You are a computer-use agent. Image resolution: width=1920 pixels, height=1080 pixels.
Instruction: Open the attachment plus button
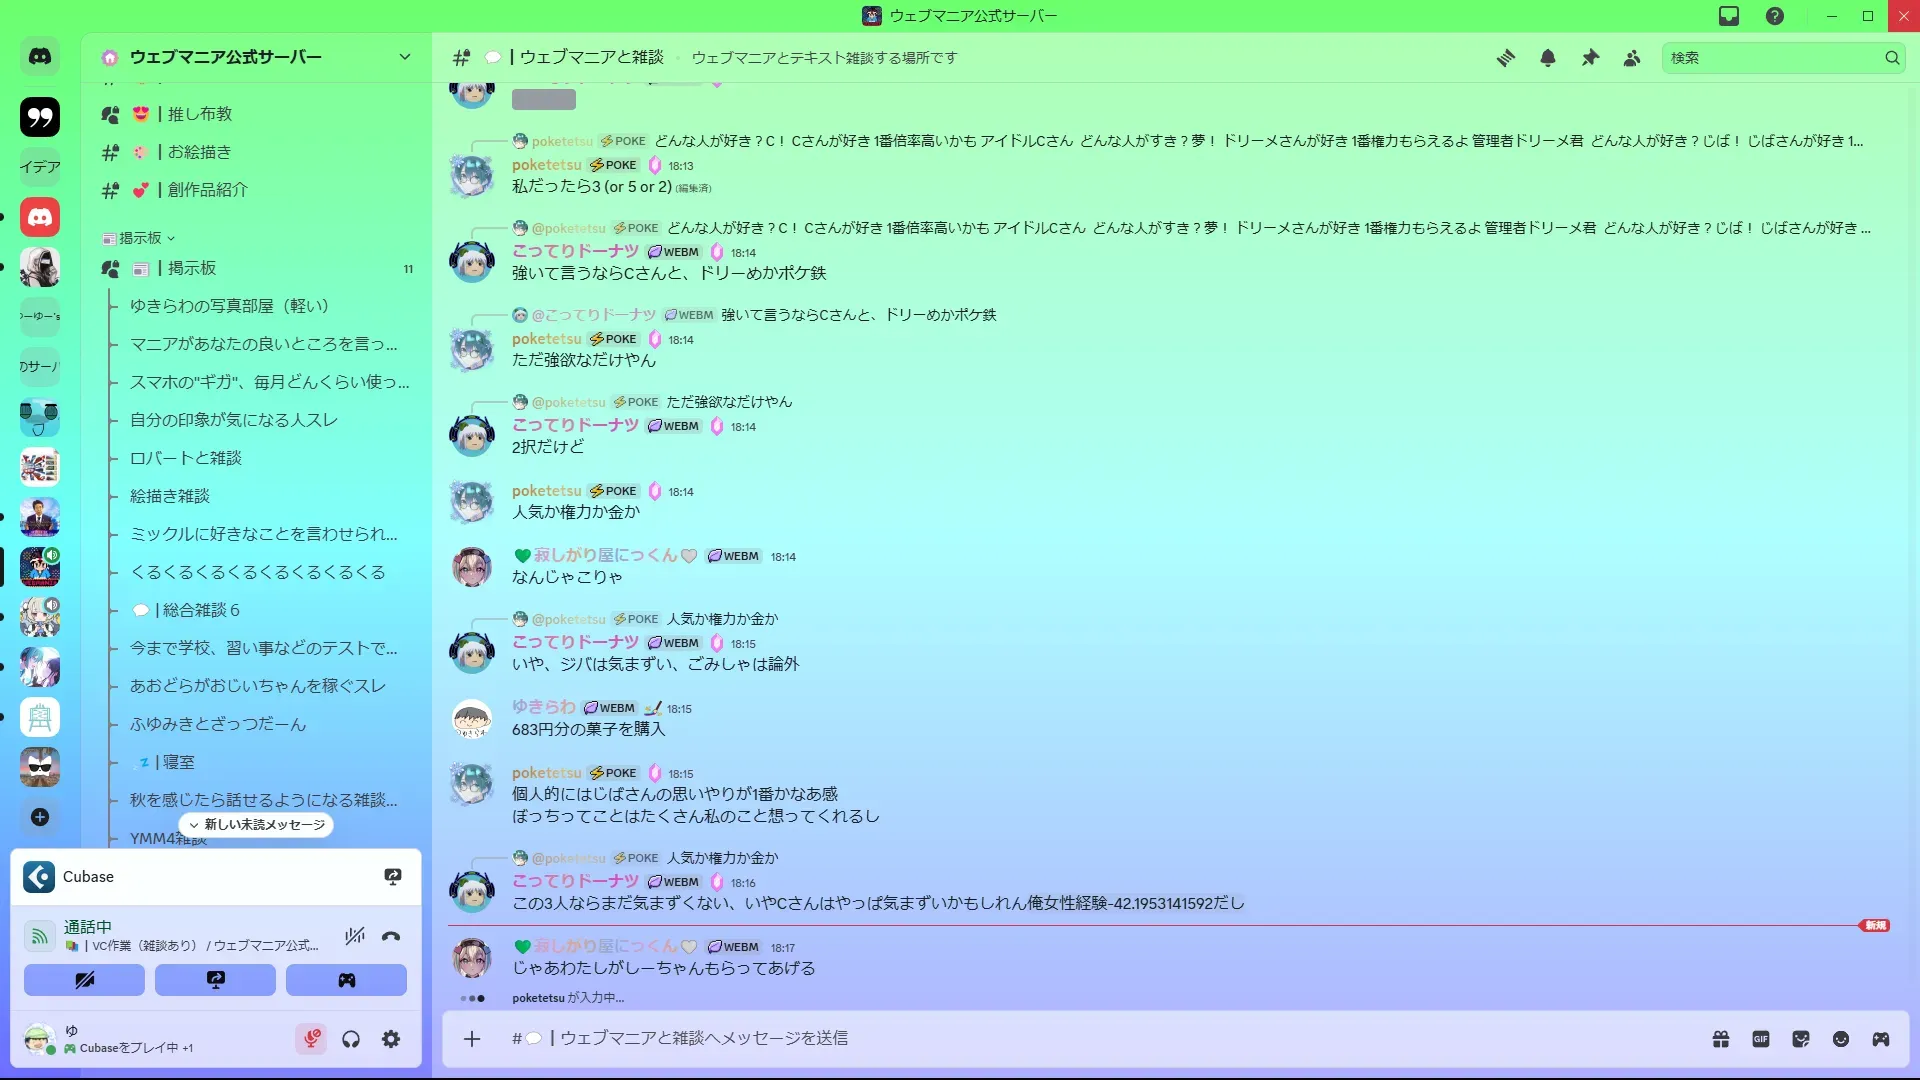point(472,1039)
